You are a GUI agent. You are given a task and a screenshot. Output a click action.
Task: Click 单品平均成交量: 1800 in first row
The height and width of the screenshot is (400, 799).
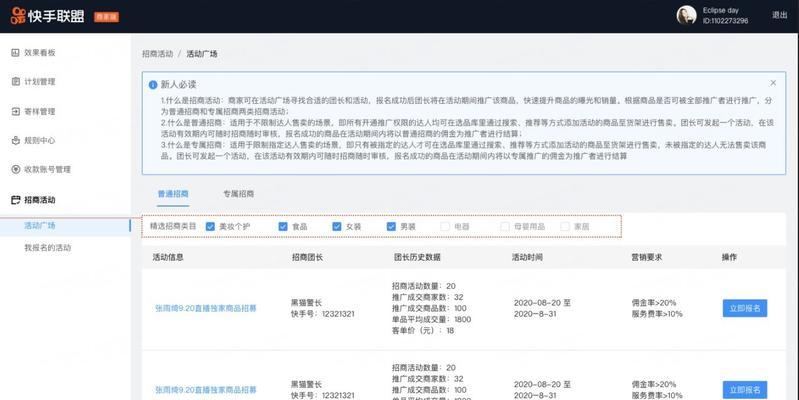coord(431,319)
